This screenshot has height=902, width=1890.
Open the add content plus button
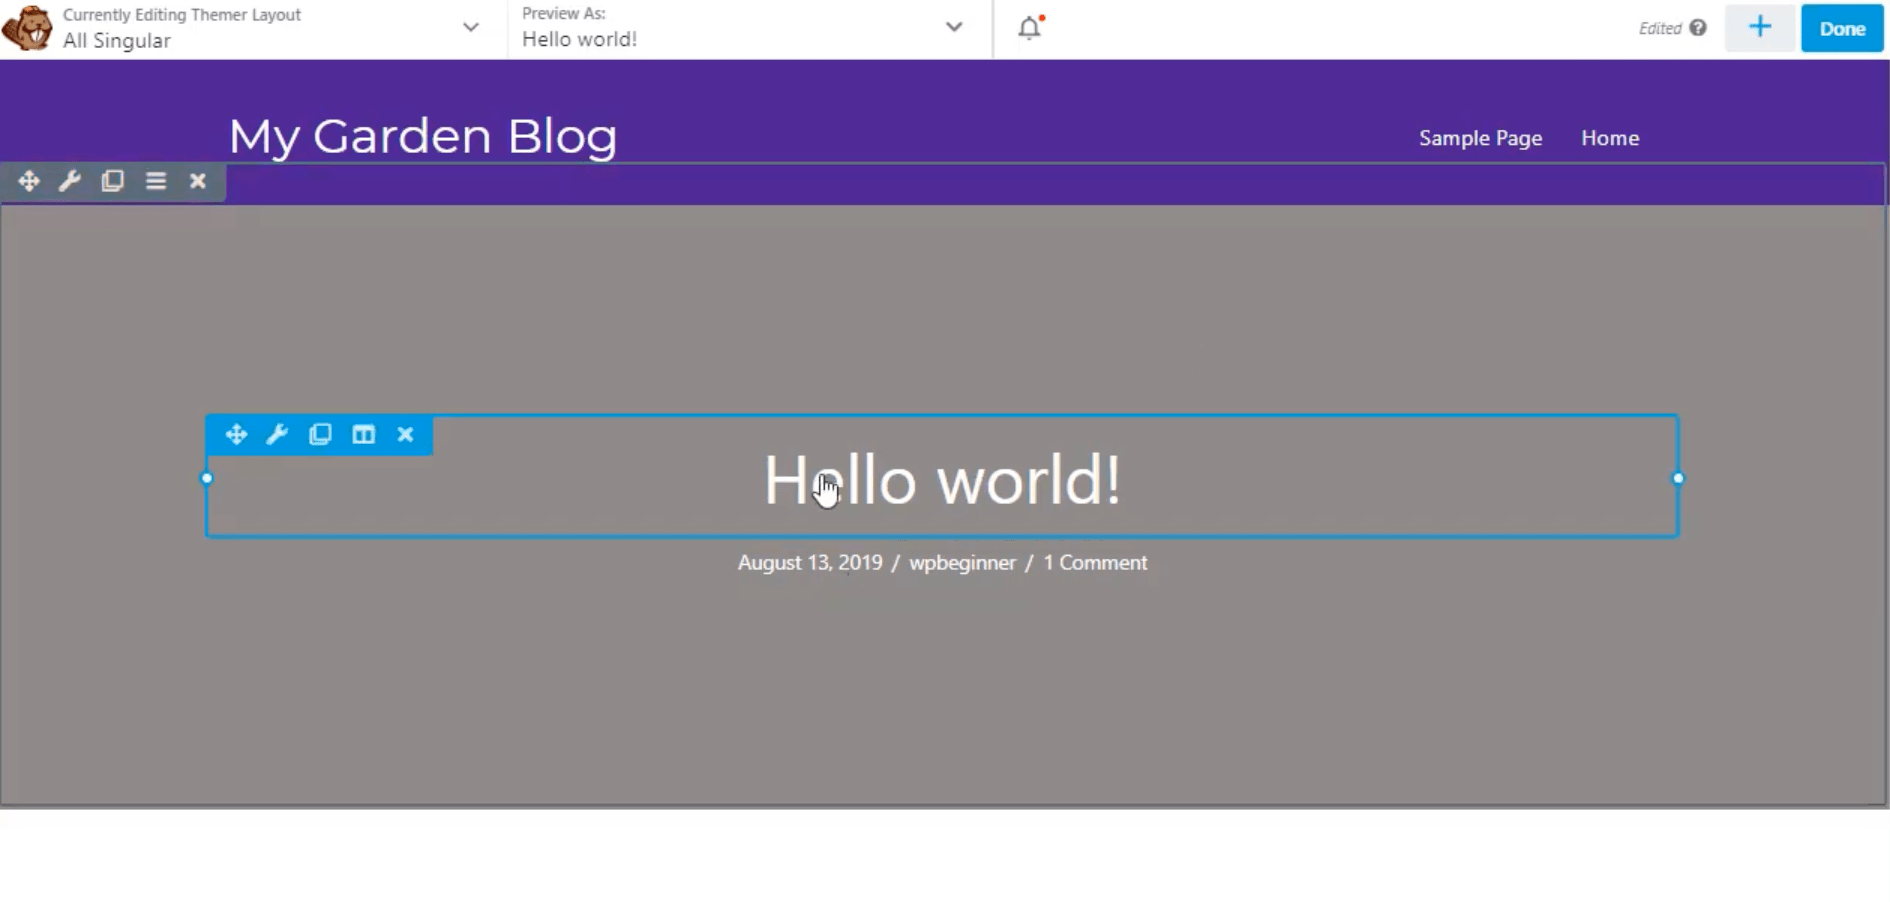click(1760, 28)
